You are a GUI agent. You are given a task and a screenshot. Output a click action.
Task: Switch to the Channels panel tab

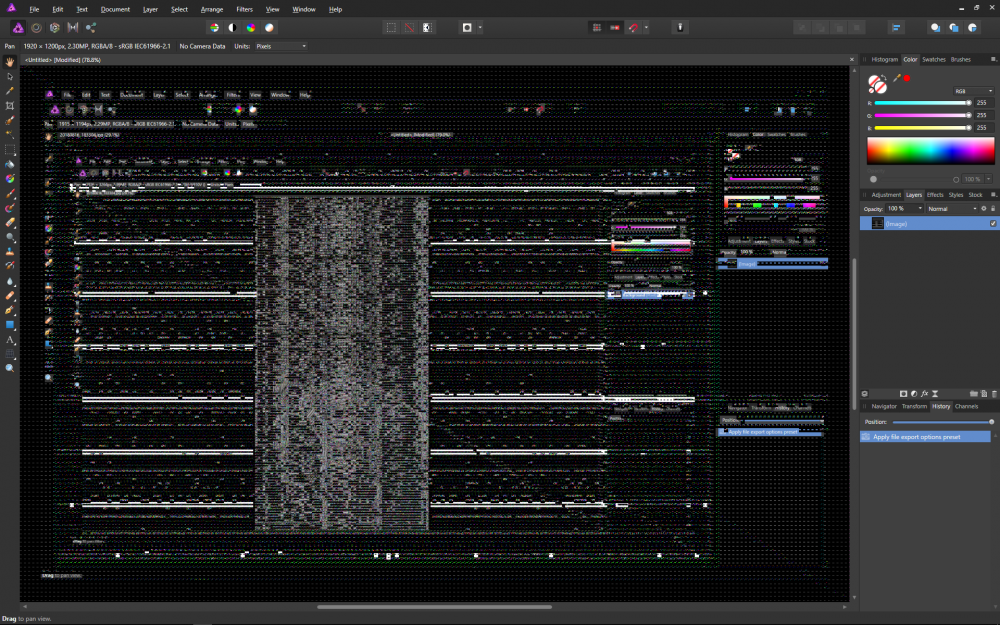coord(965,406)
